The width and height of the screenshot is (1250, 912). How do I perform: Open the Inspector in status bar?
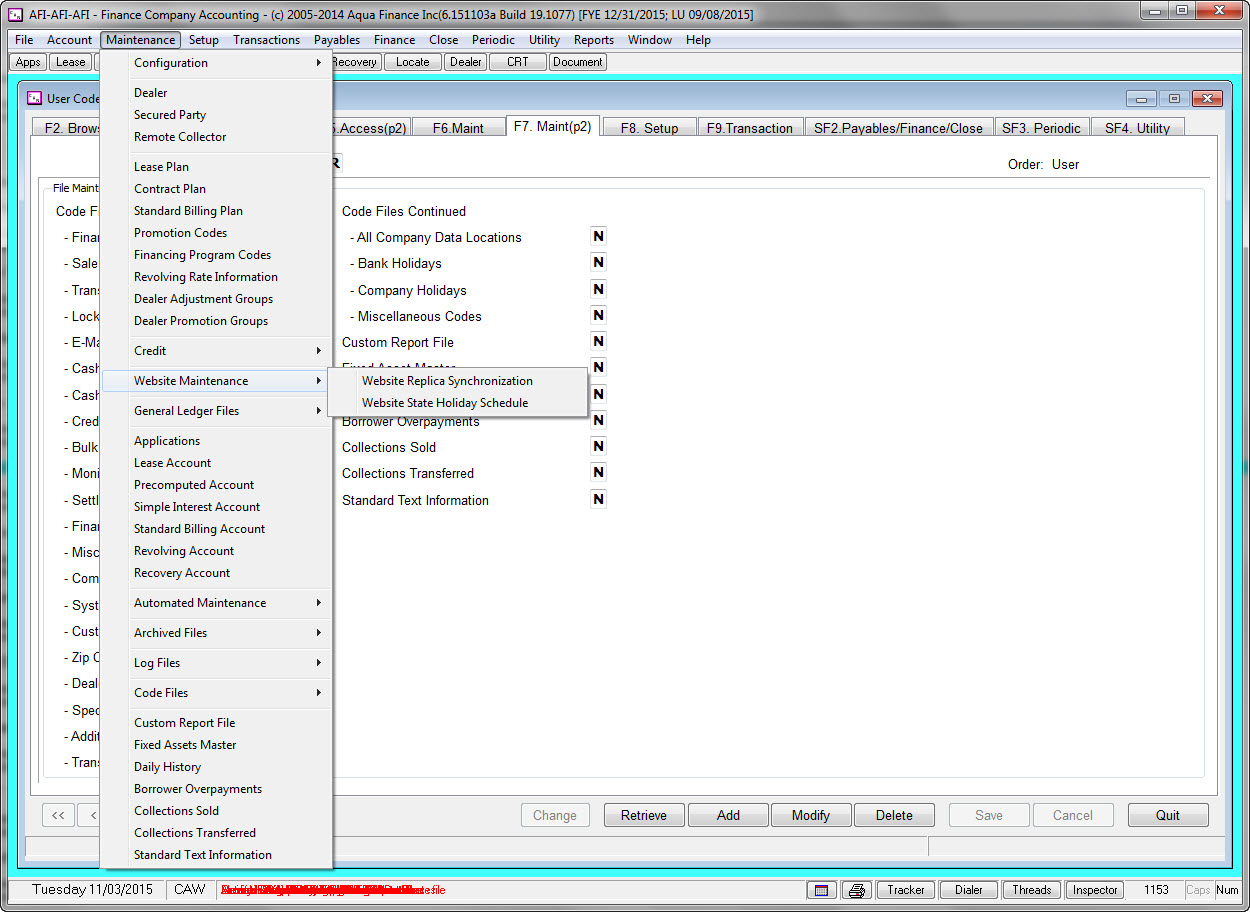[1095, 890]
